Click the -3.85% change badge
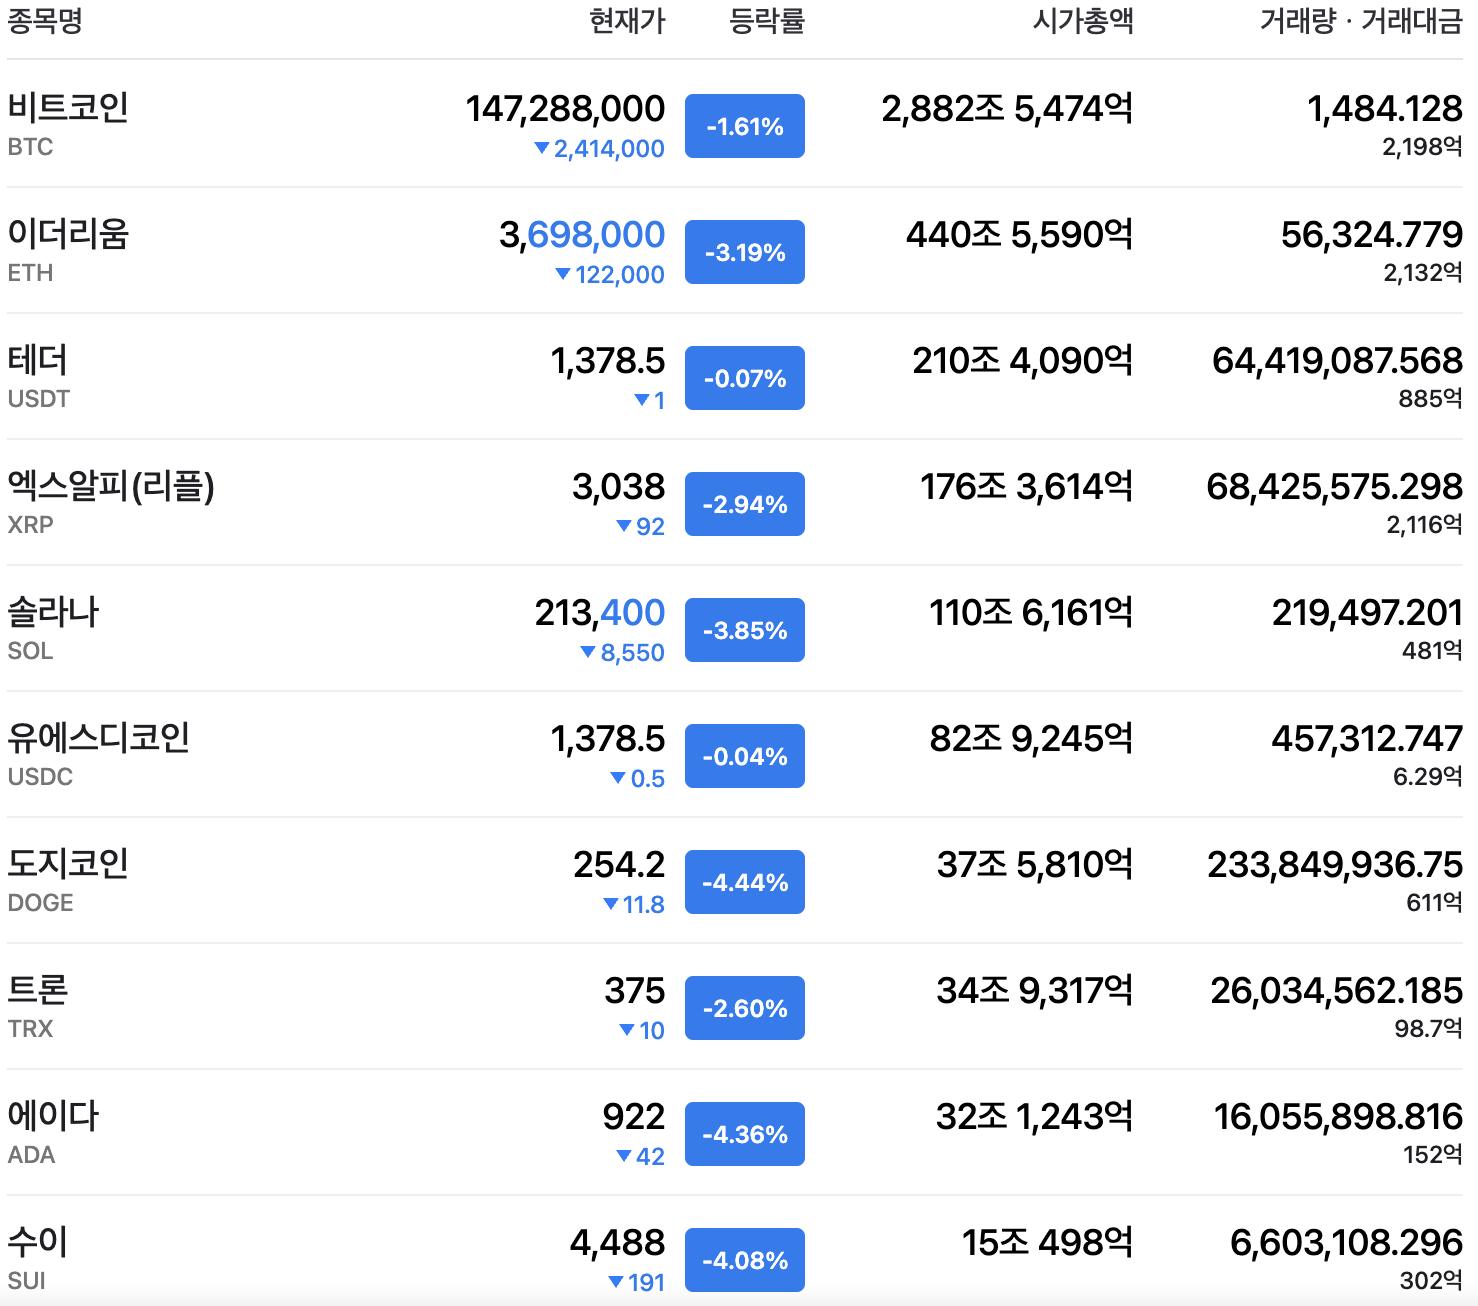 tap(745, 630)
